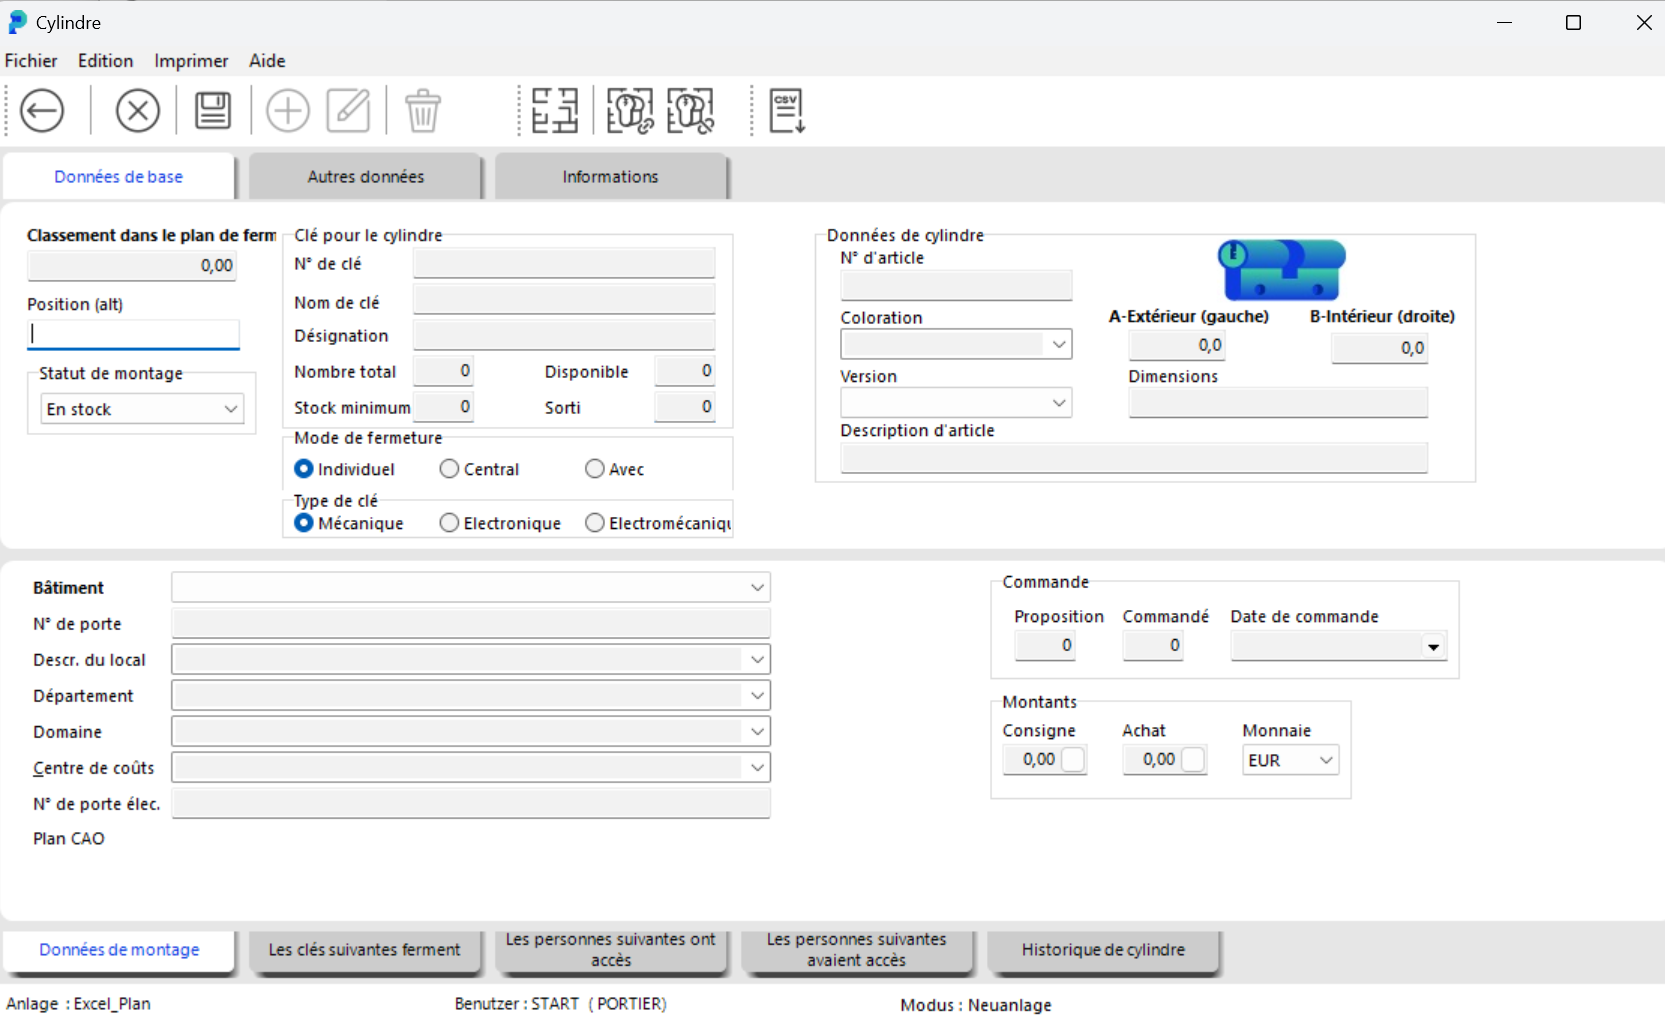Expand the Bâtiment combo box
The width and height of the screenshot is (1665, 1027).
[x=757, y=588]
